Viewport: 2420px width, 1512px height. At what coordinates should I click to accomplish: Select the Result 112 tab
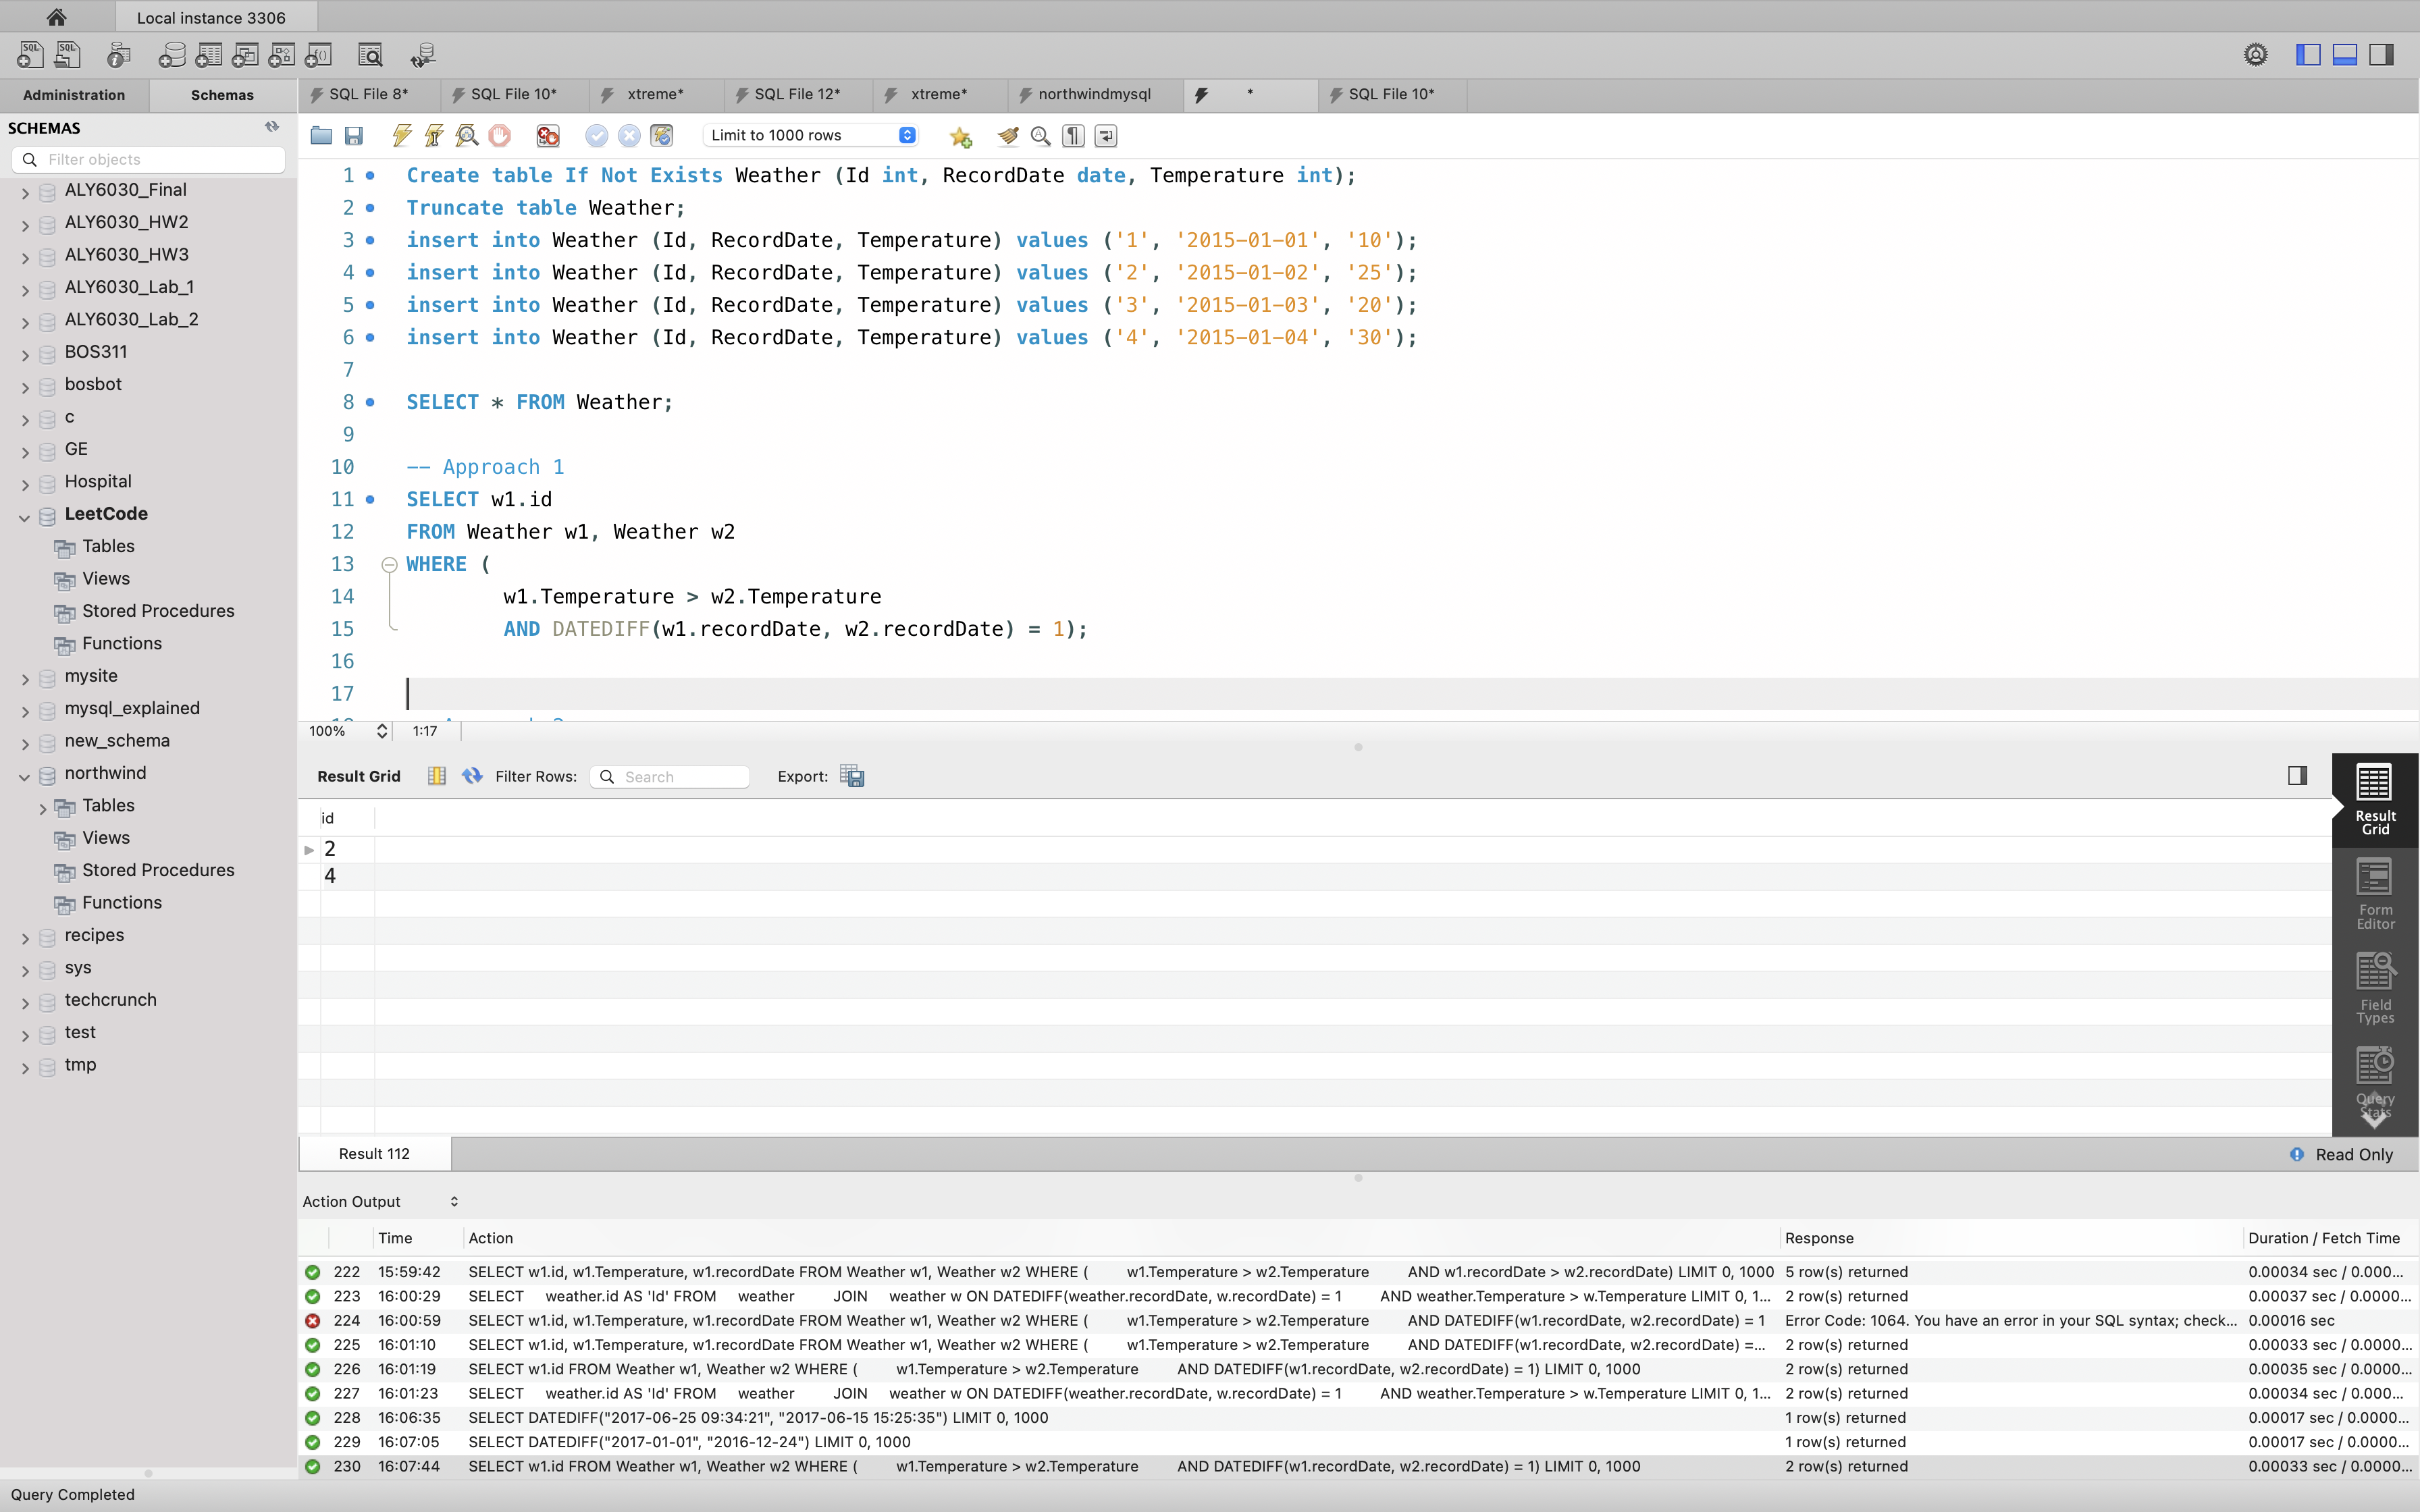[374, 1153]
